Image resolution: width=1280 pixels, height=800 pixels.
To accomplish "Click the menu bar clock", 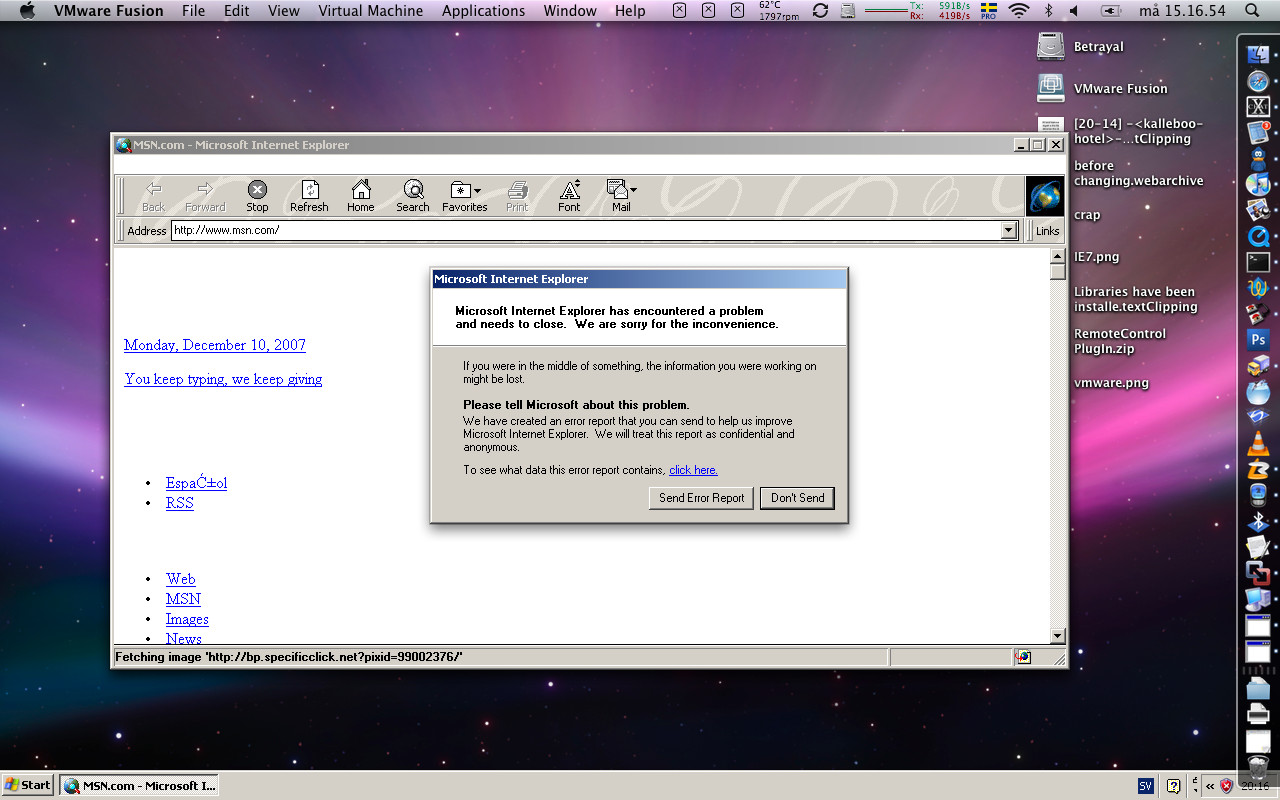I will (1182, 11).
